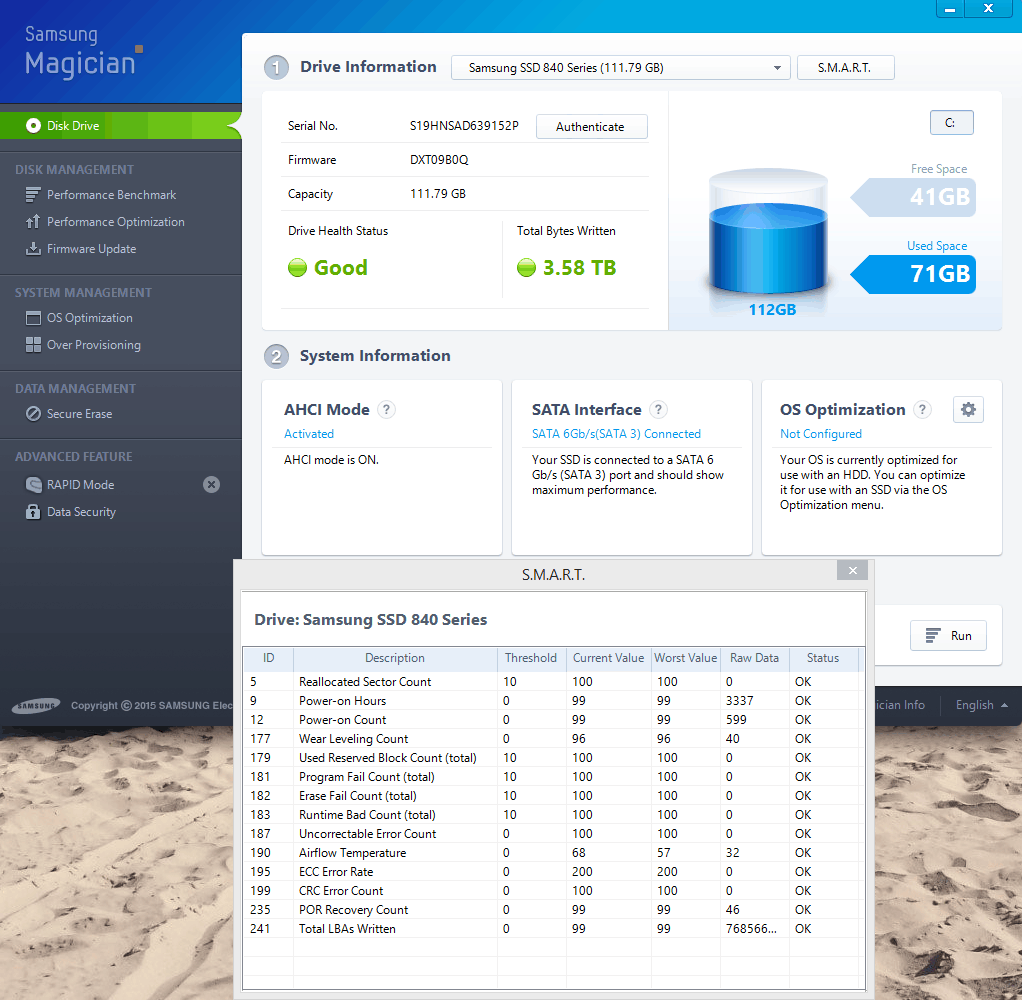Click the RAPID Mode sidebar icon
Image resolution: width=1022 pixels, height=1000 pixels.
[x=33, y=484]
